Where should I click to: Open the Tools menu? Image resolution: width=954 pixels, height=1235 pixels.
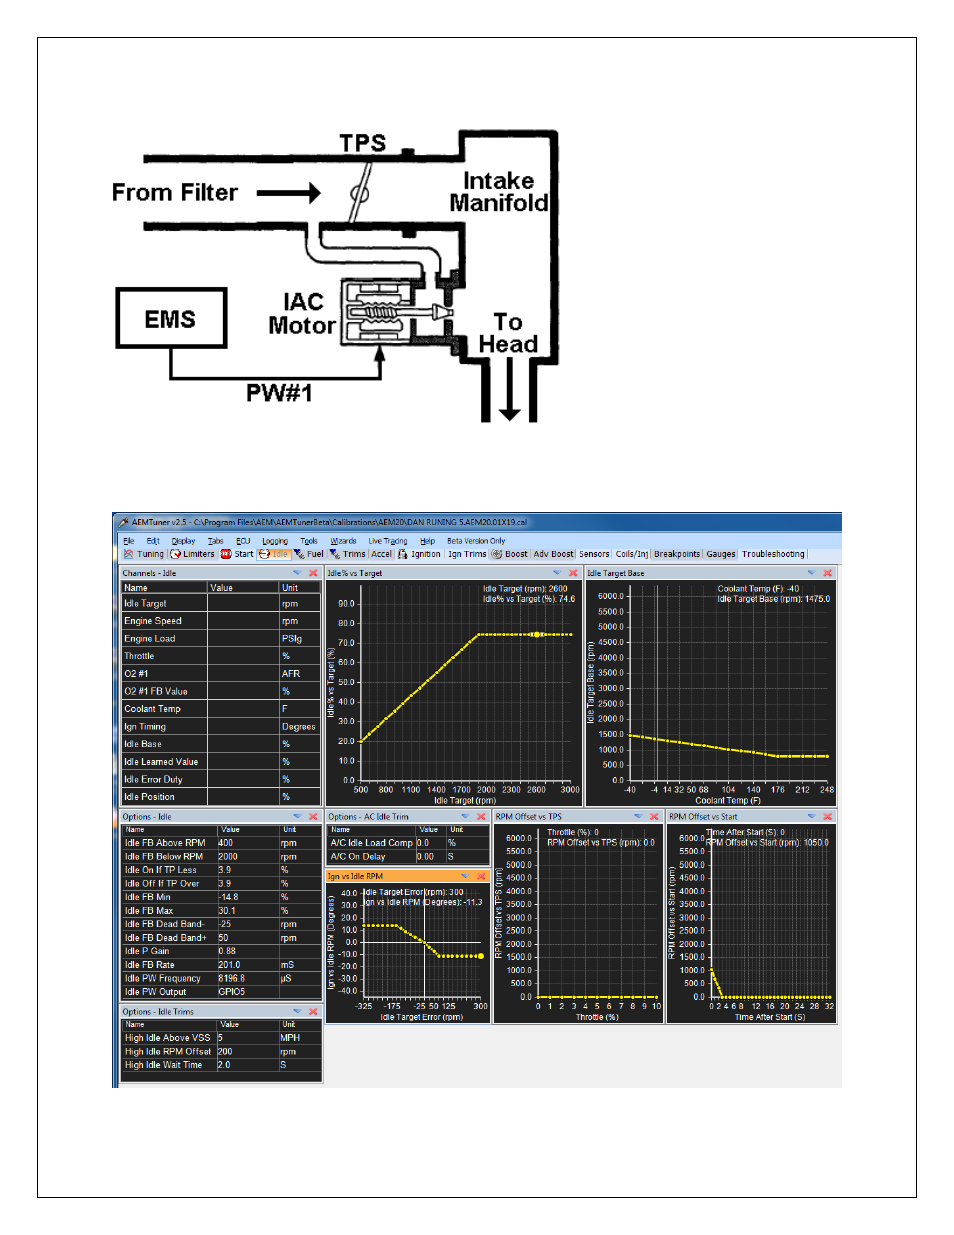click(x=309, y=541)
